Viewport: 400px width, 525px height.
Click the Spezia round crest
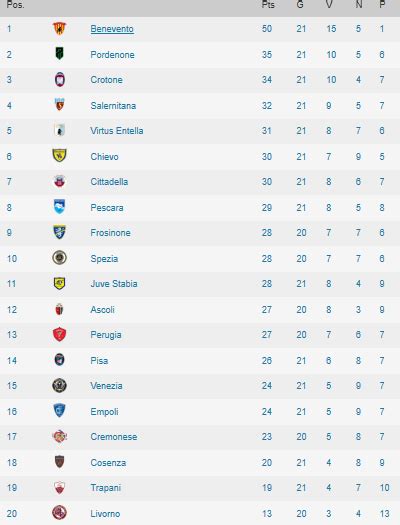[60, 258]
